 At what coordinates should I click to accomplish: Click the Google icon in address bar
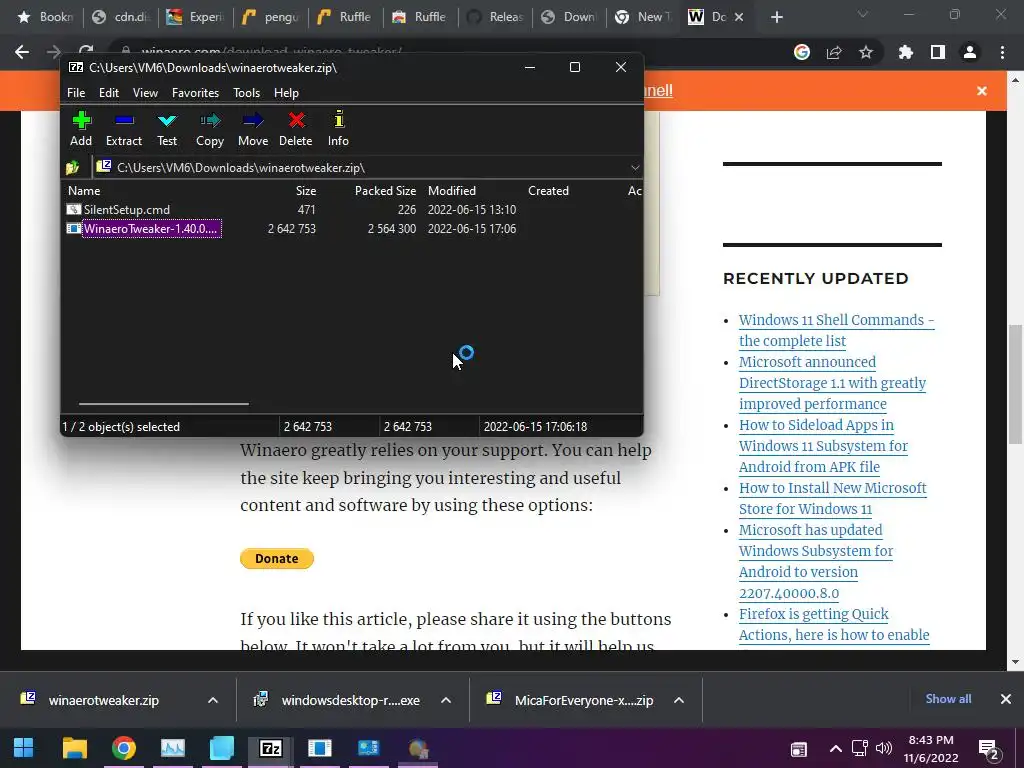pos(801,52)
